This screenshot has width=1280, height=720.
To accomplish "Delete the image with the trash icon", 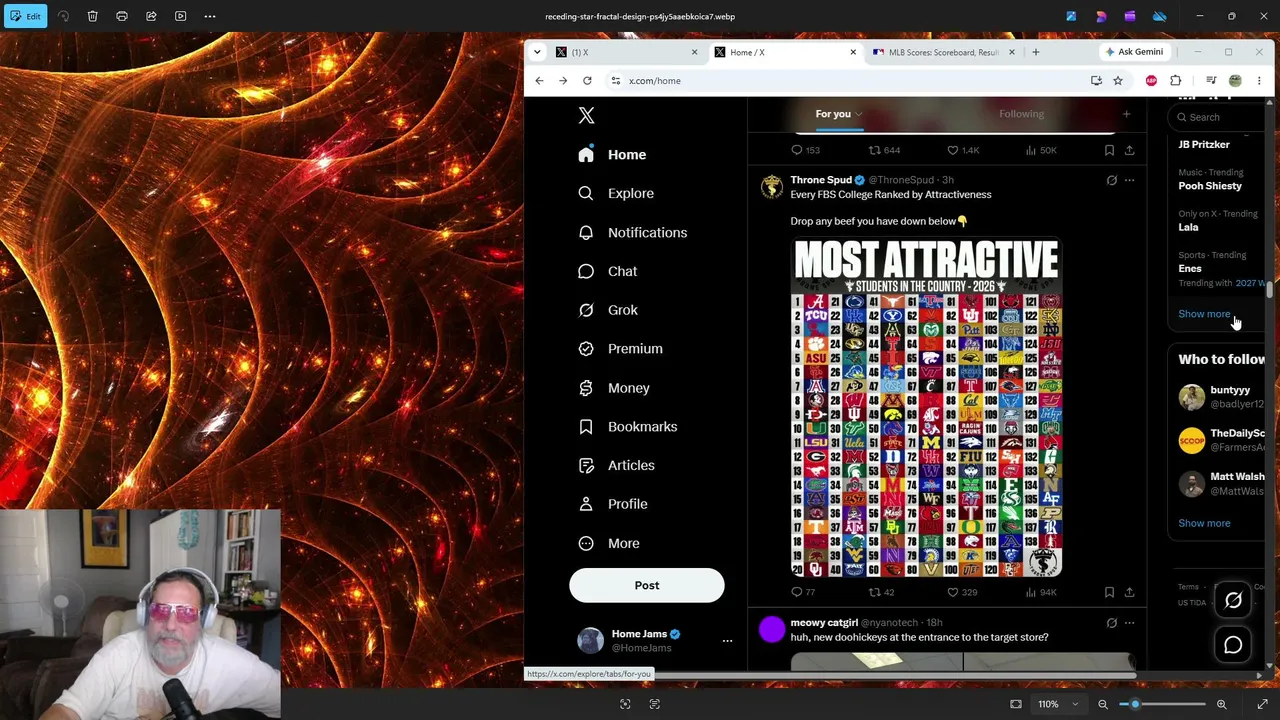I will click(x=92, y=16).
